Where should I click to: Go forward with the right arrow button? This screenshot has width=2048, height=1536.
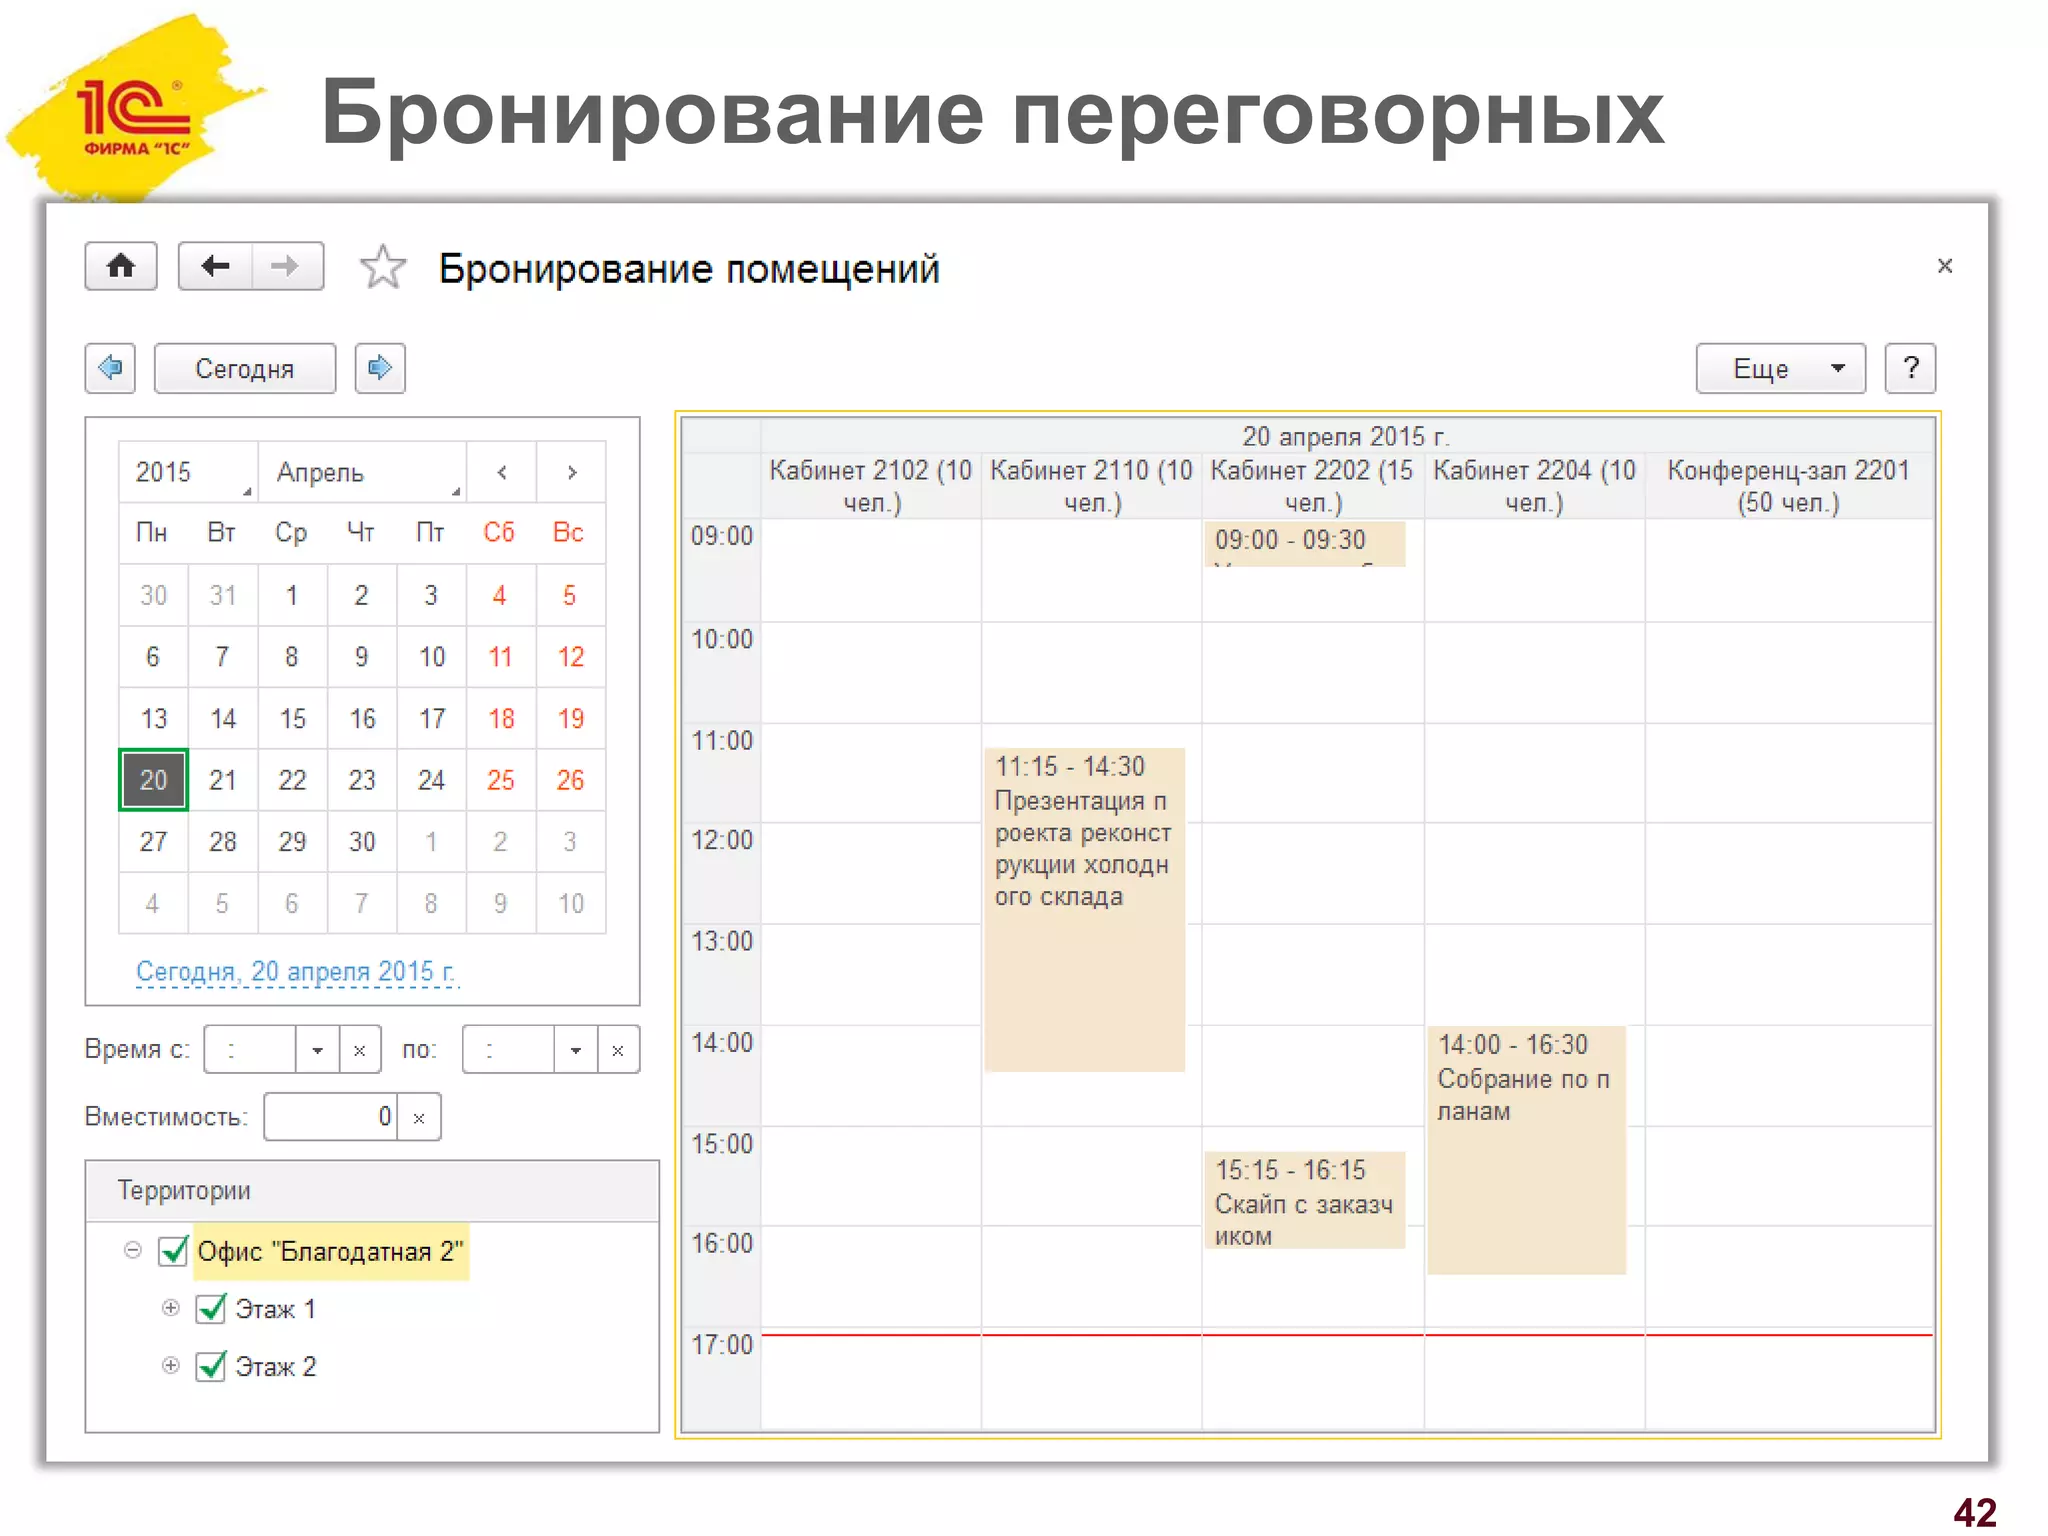pyautogui.click(x=287, y=266)
